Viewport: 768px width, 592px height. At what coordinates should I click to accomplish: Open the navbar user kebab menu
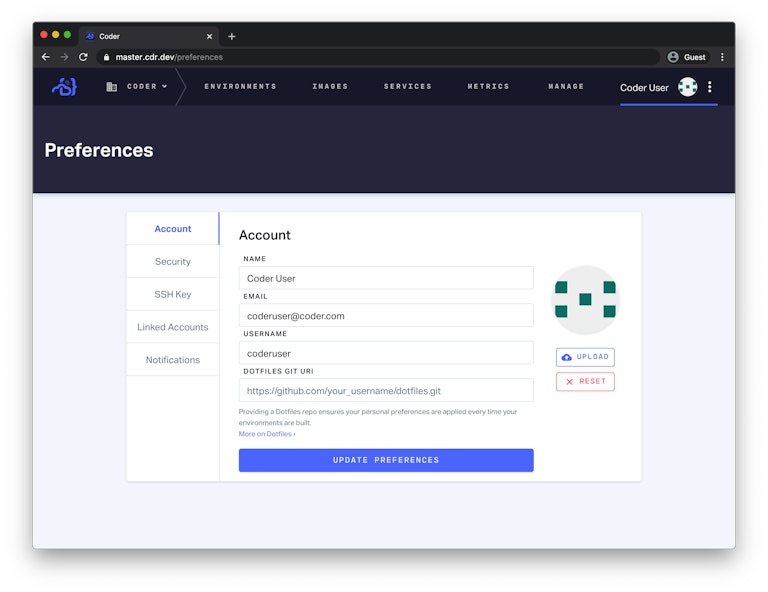pos(709,87)
